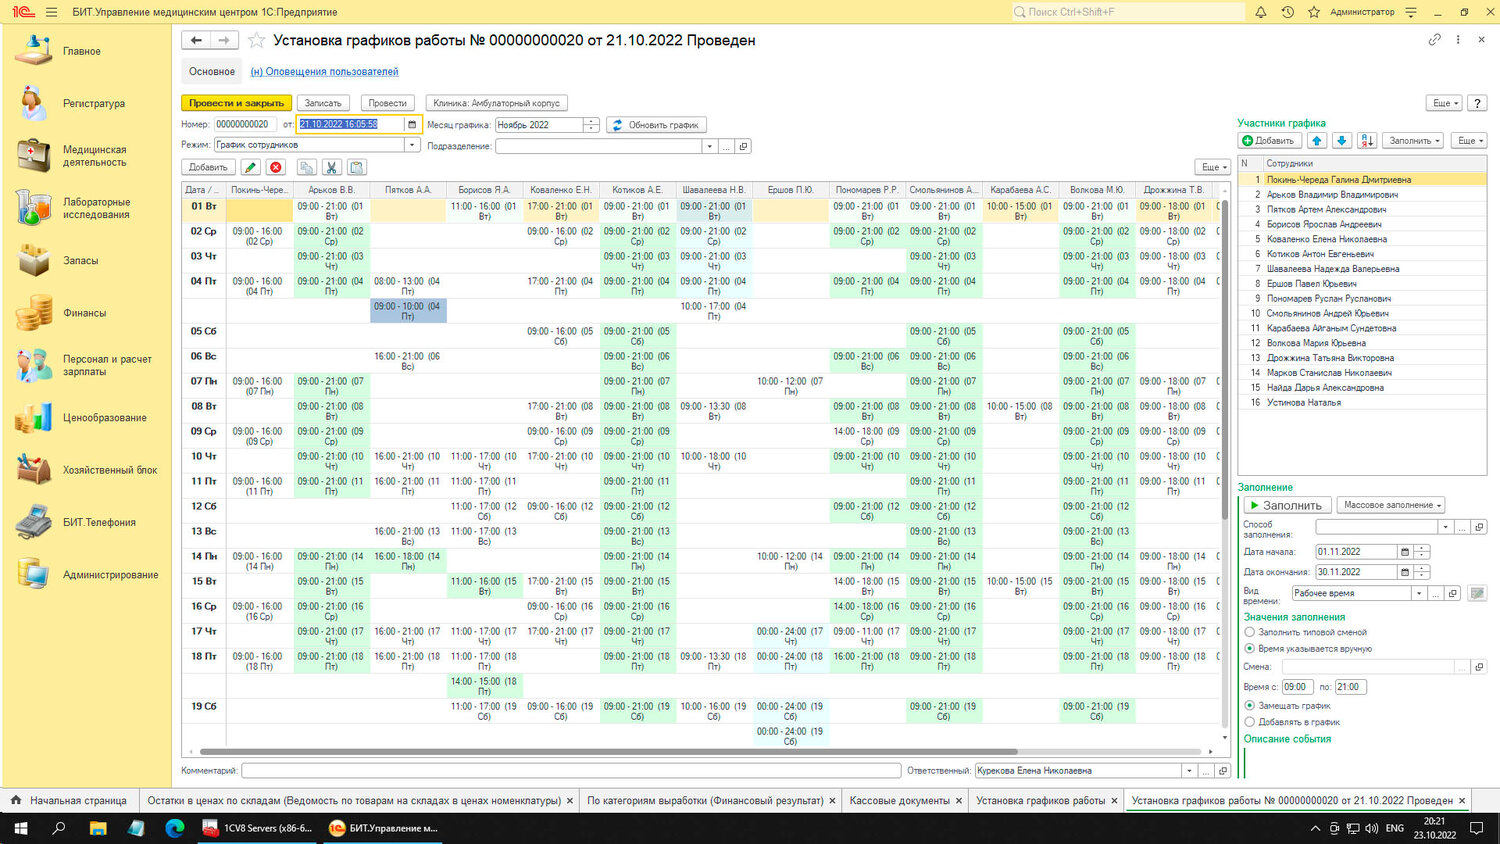Screen dimensions: 1500x844
Task: Open Заполнить dropdown in participants toolbar
Action: 1414,141
